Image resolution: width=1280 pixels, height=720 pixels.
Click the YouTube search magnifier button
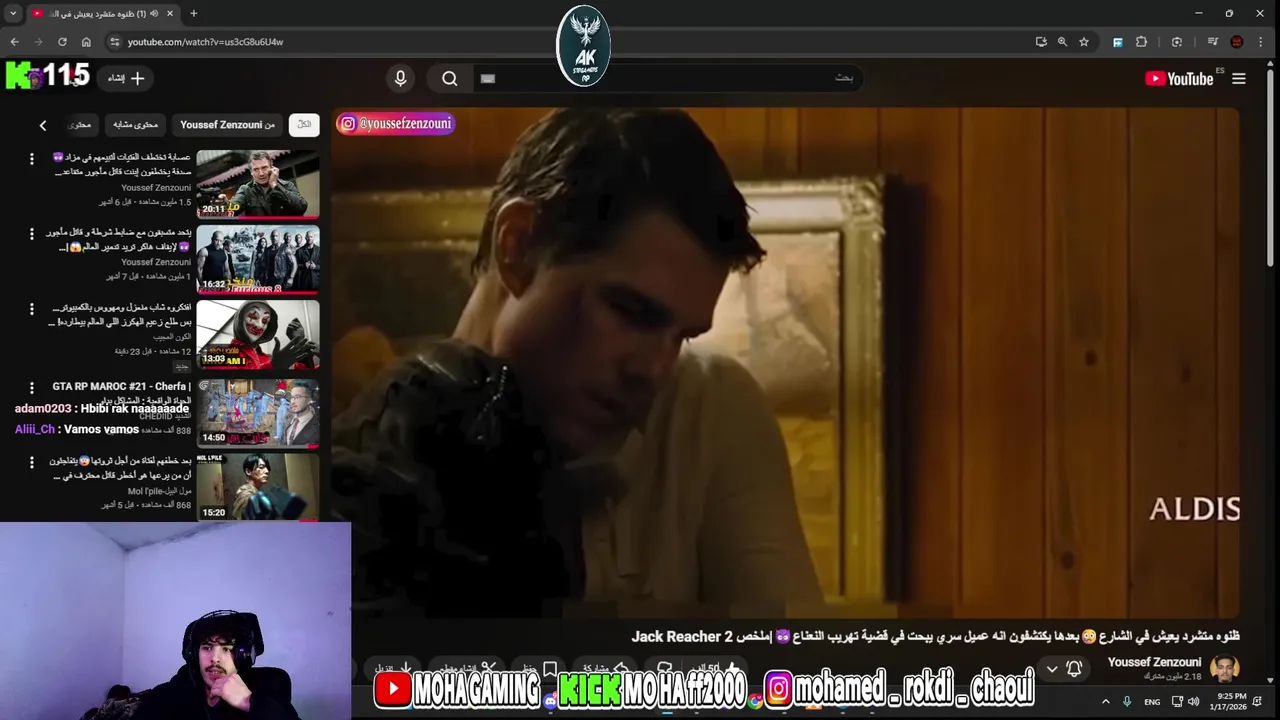pyautogui.click(x=450, y=79)
